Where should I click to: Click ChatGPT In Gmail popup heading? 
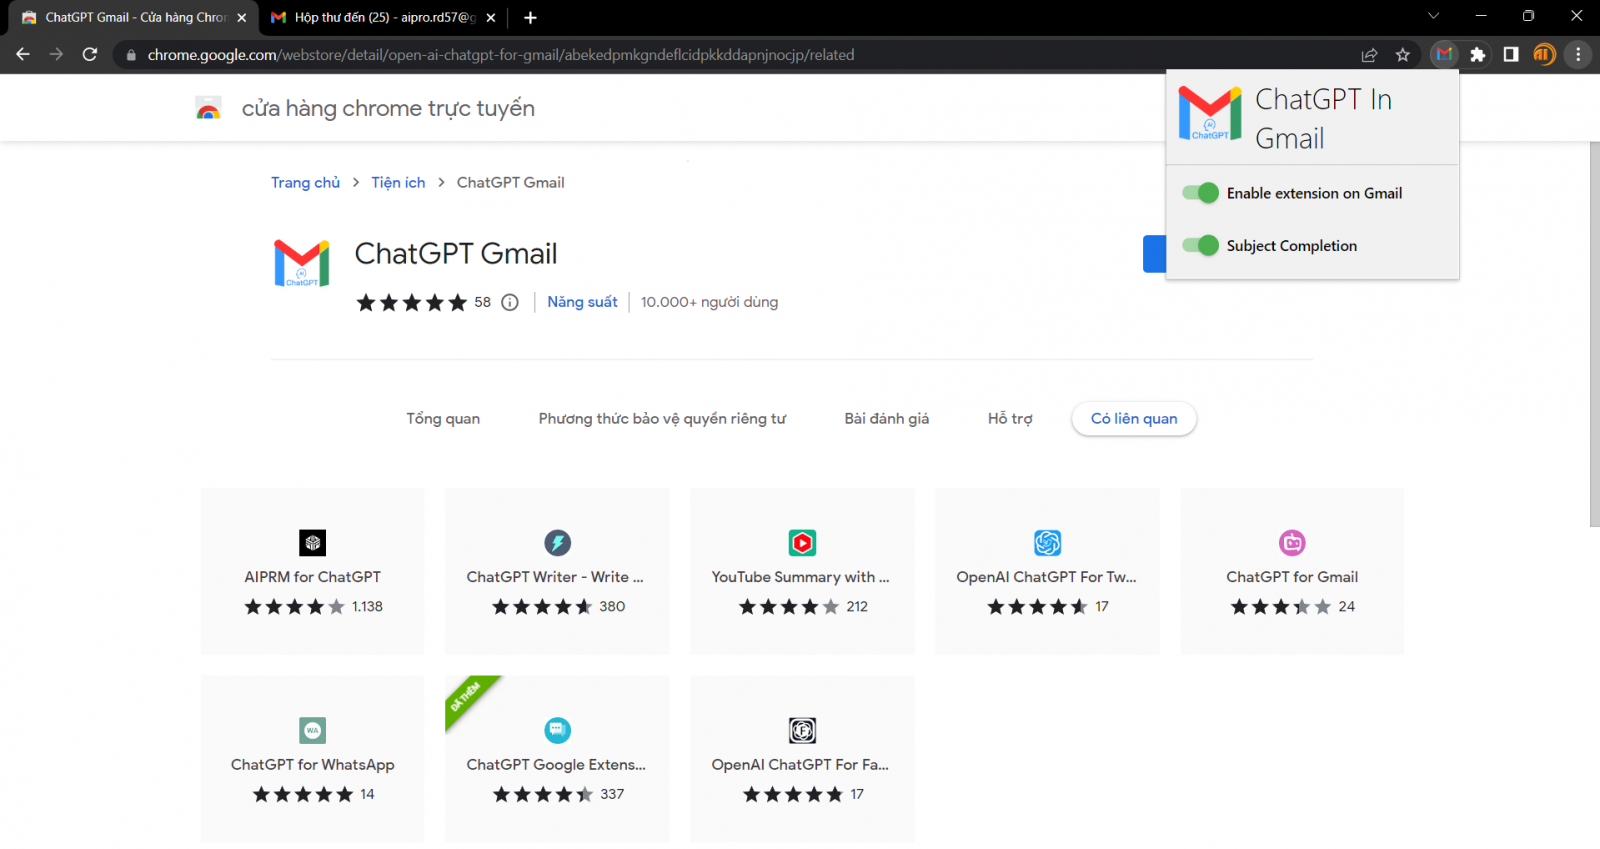1323,118
